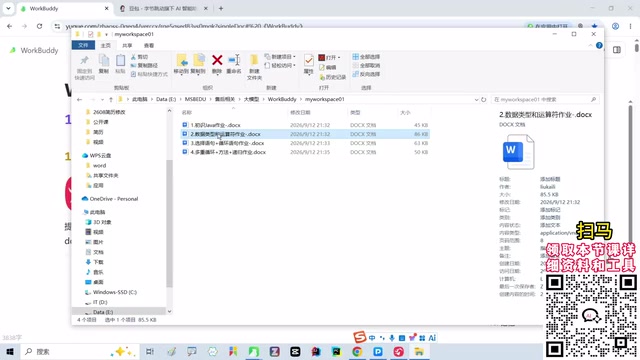Viewport: 640px width, 360px height.
Task: Click Select all (全部选择)
Action: pyautogui.click(x=366, y=57)
